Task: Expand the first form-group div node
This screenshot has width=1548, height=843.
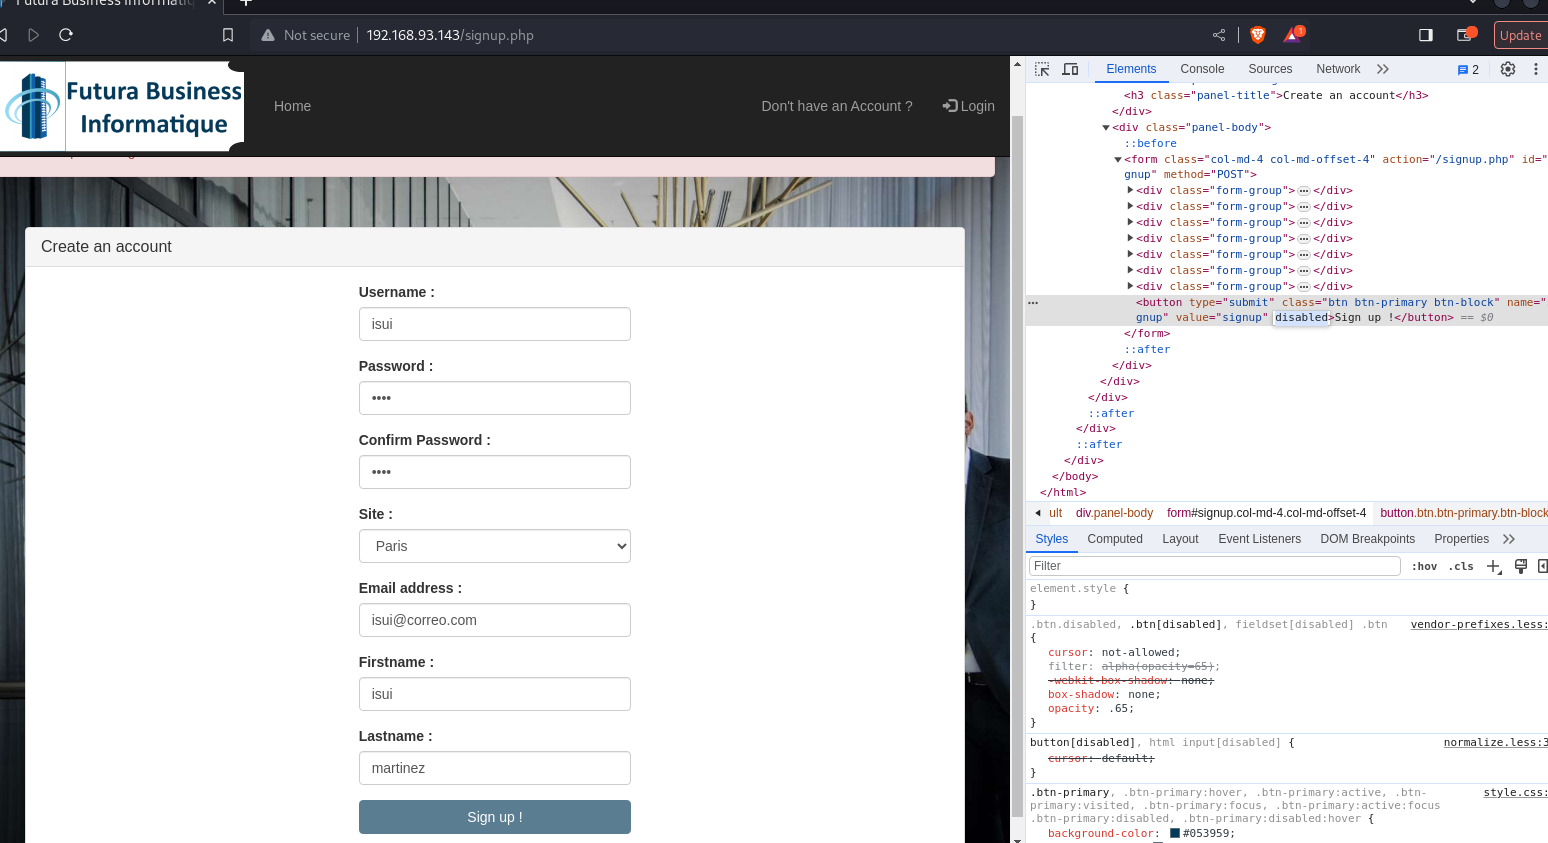Action: pyautogui.click(x=1130, y=190)
